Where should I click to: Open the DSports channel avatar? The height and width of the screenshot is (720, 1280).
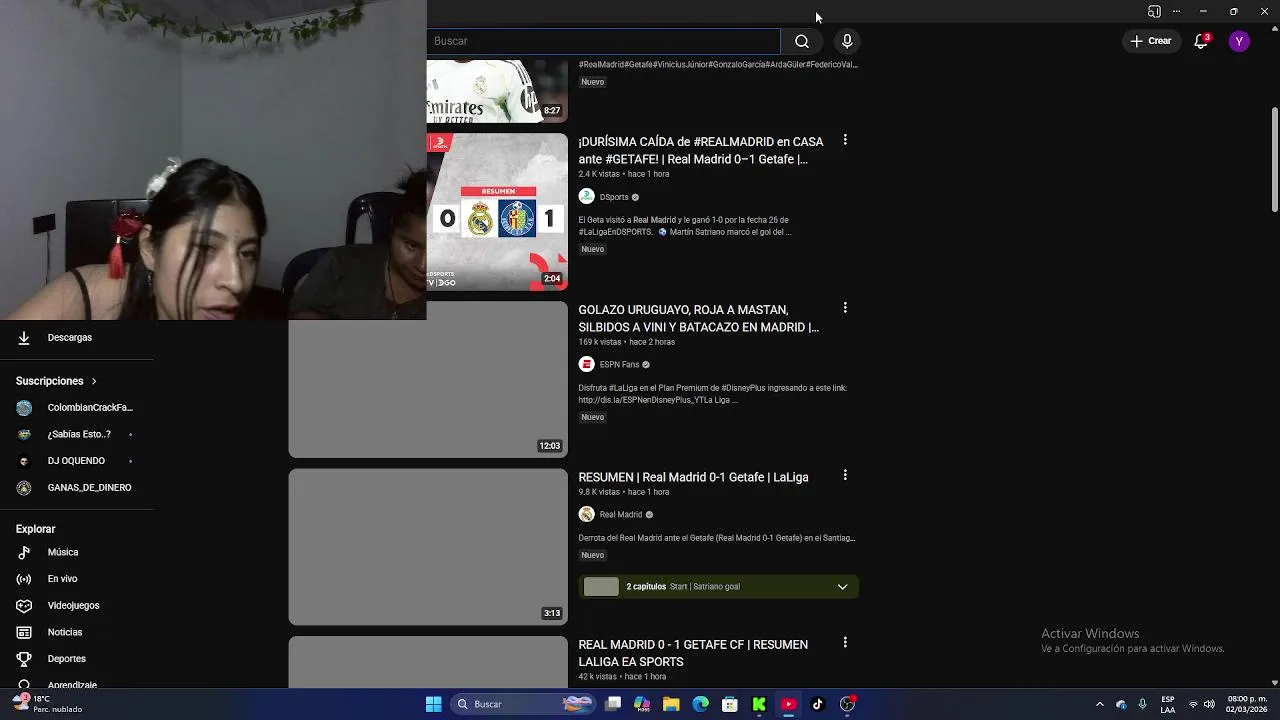(587, 197)
